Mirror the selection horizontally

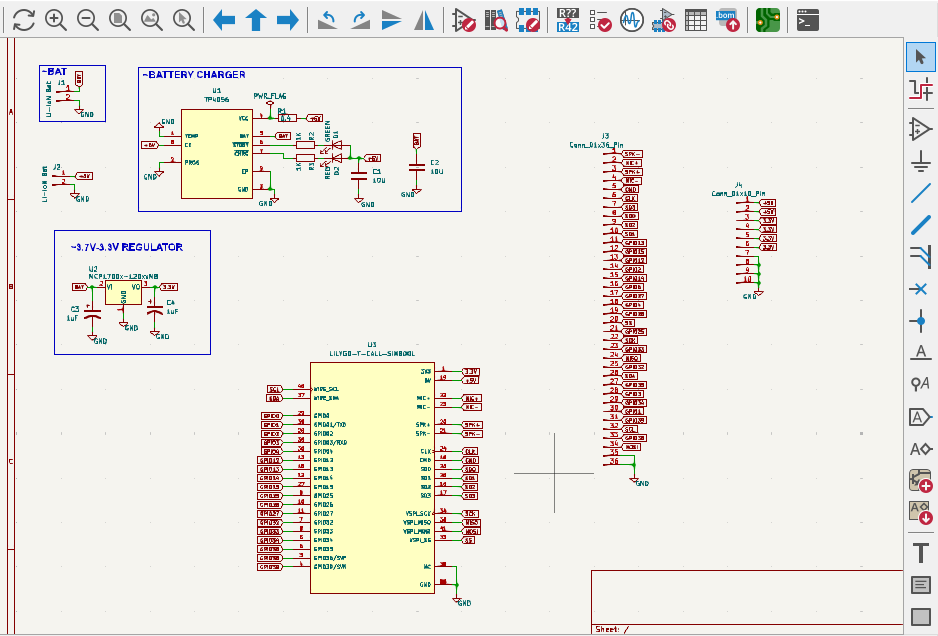(424, 19)
